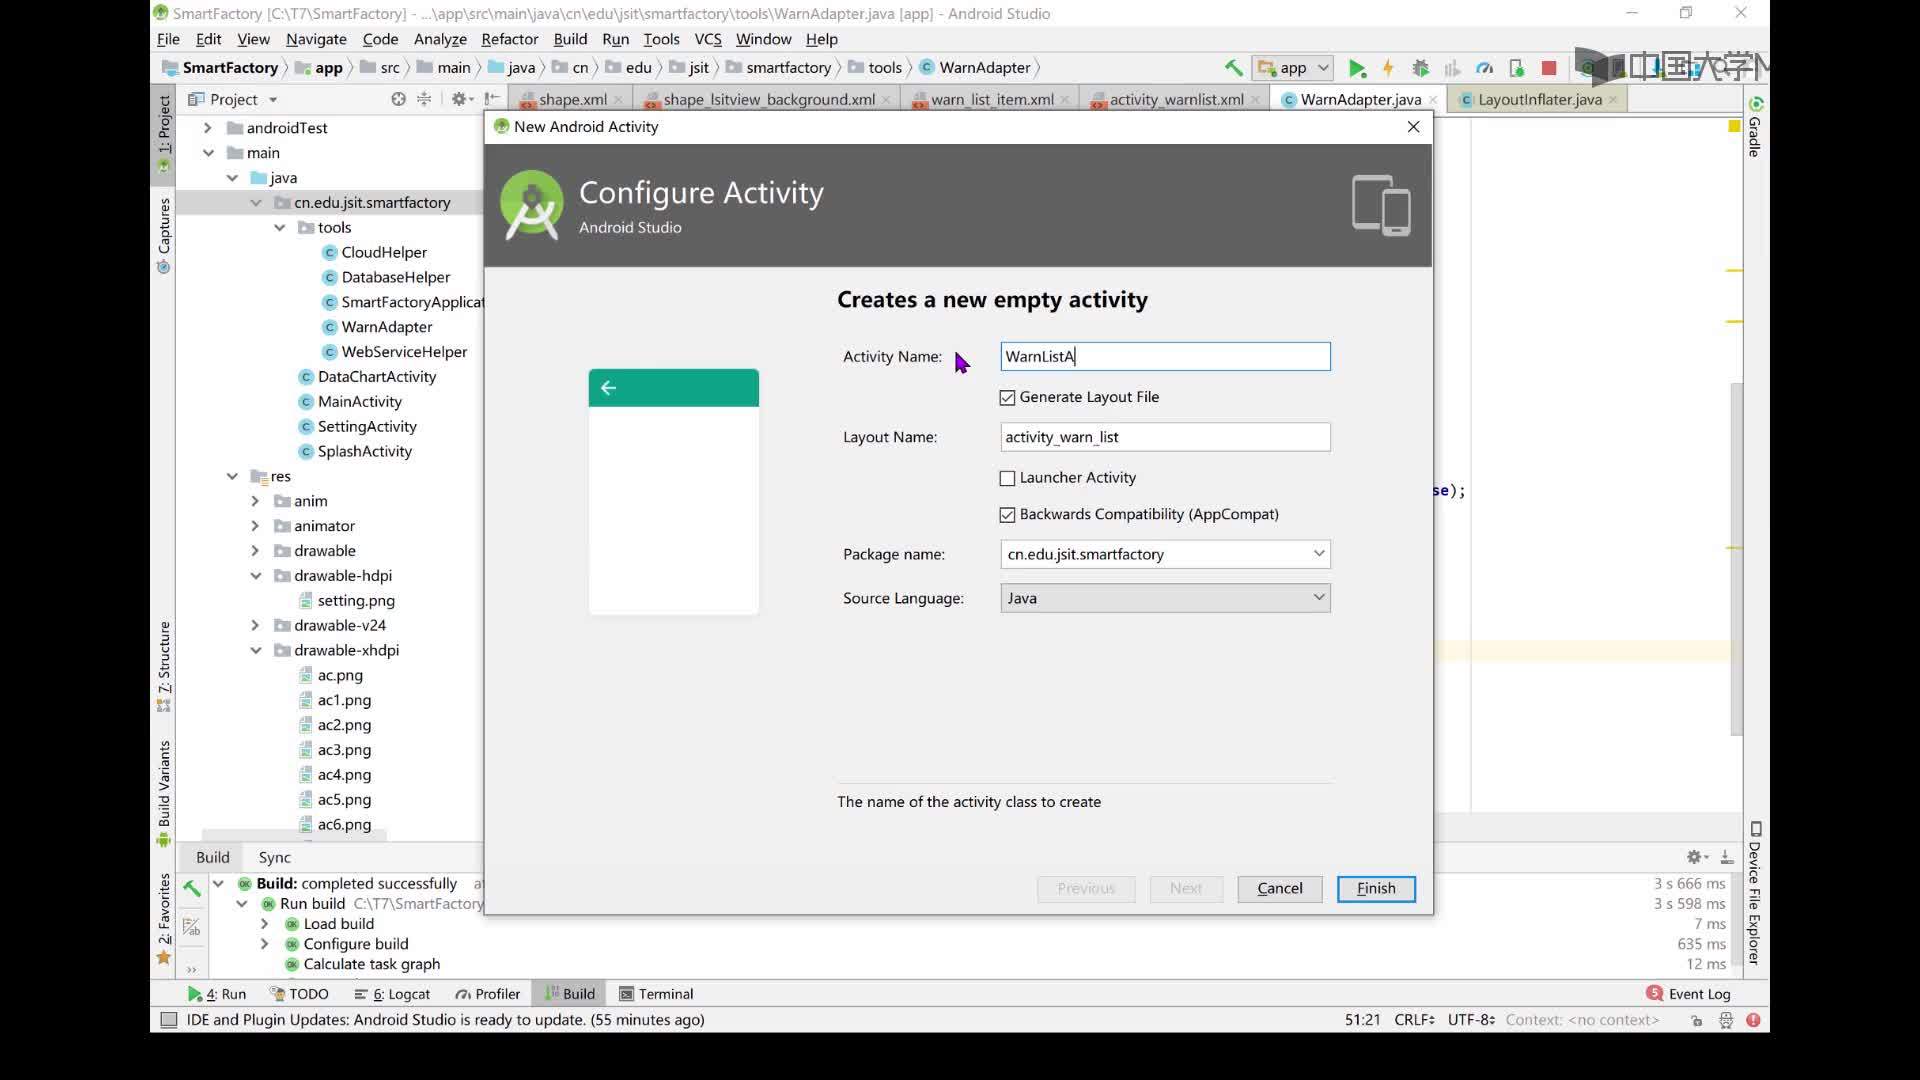Screen dimensions: 1920x1080
Task: Collapse the drawable-xhdpi folder
Action: (x=256, y=650)
